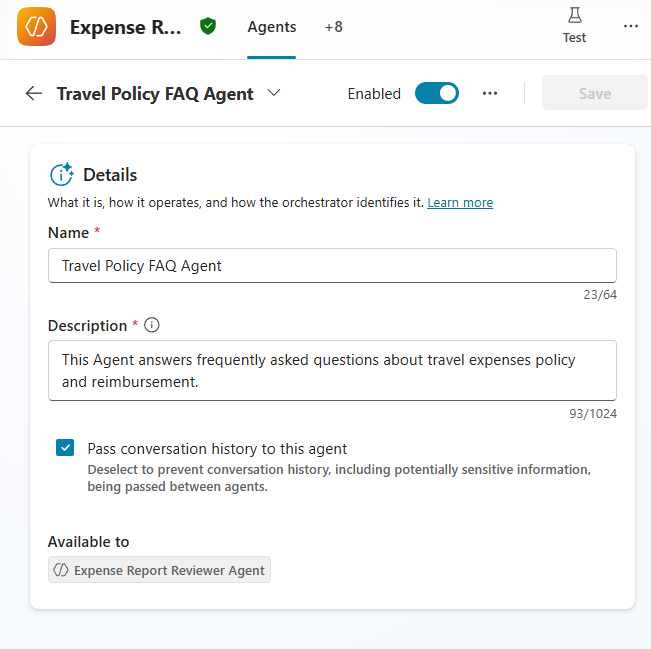The image size is (651, 649).
Task: Click the info icon next to Description
Action: click(x=152, y=325)
